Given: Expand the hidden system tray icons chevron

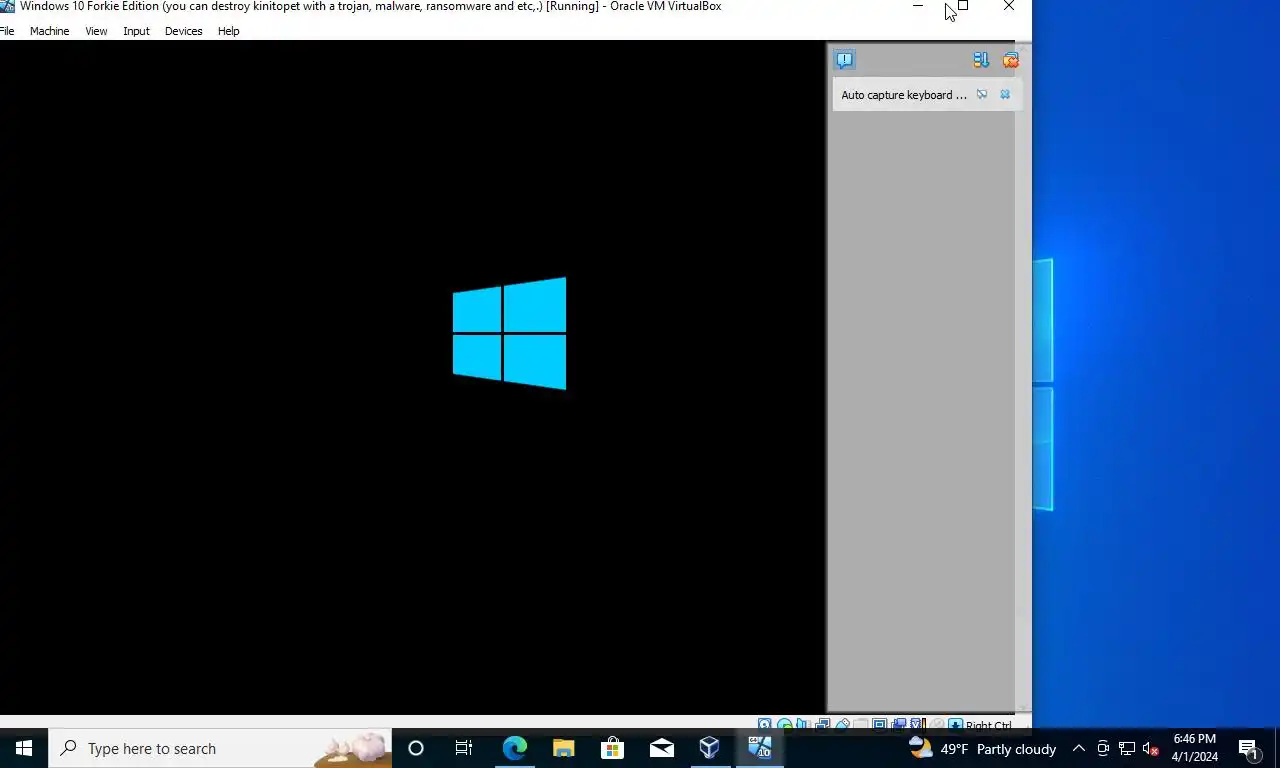Looking at the screenshot, I should tap(1078, 748).
